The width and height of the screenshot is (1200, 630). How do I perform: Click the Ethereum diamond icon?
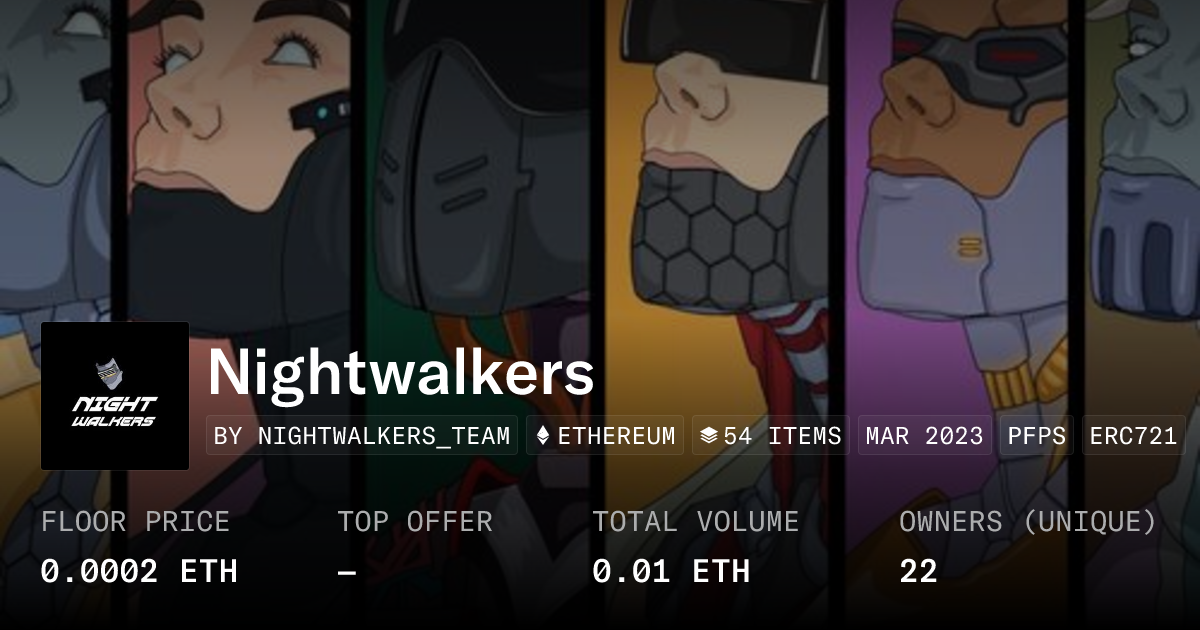point(544,436)
